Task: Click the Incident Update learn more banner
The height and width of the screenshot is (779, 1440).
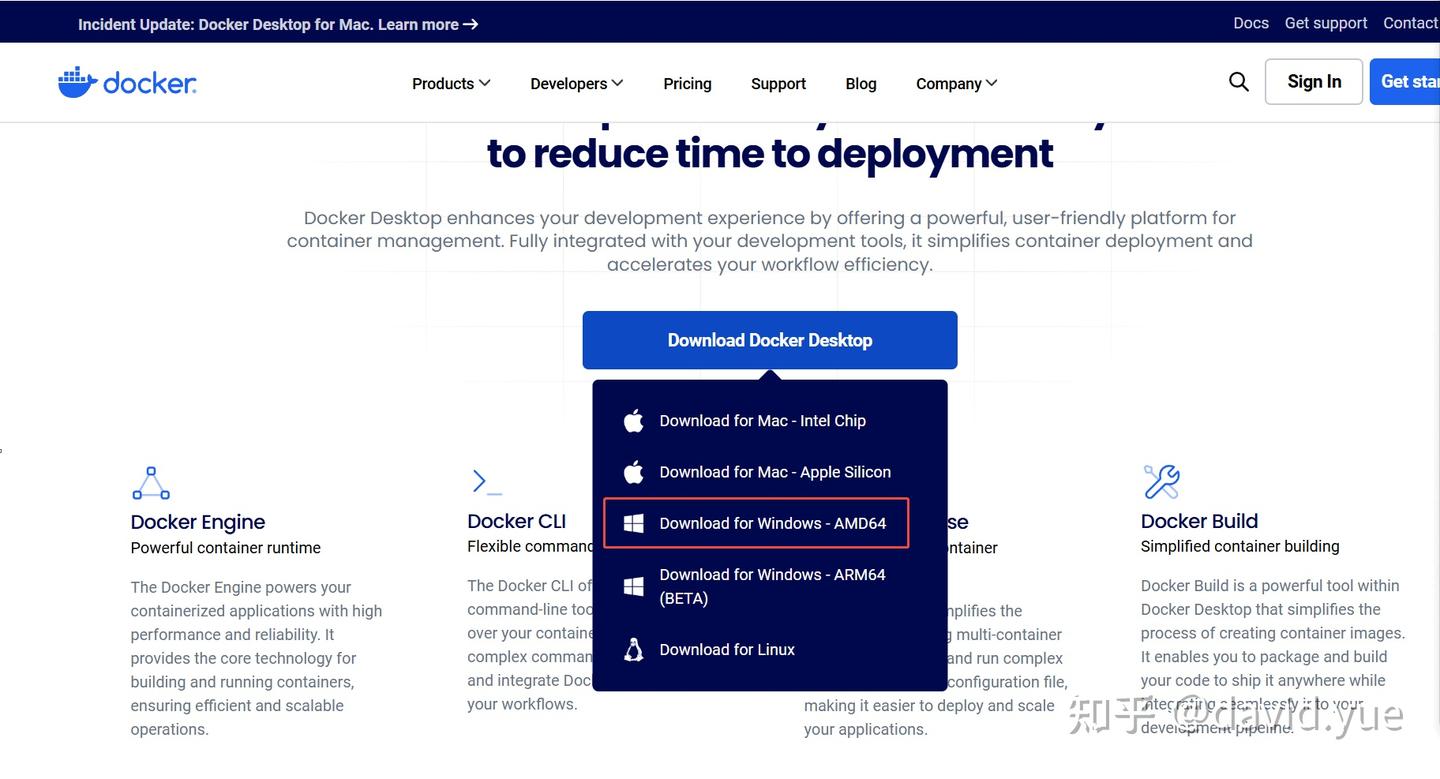Action: pyautogui.click(x=278, y=24)
